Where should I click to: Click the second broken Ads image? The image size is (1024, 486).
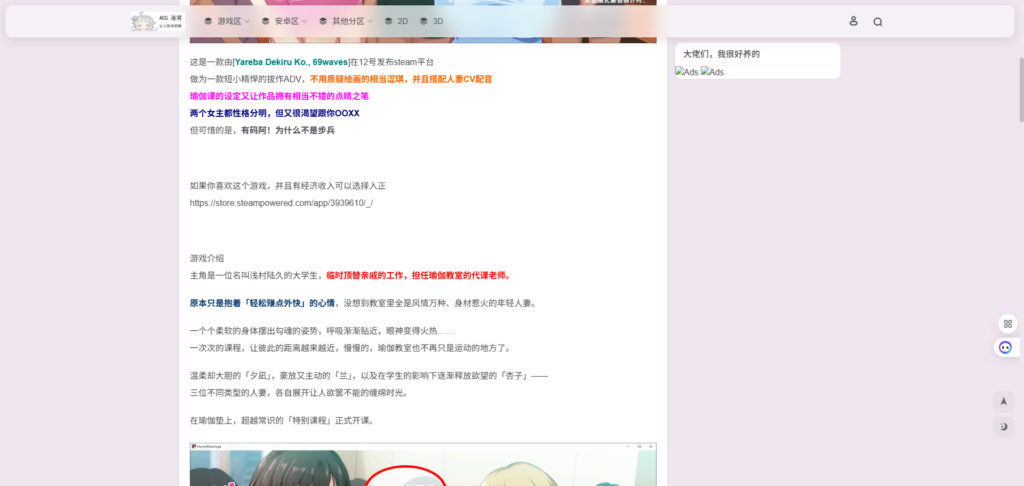[x=712, y=72]
